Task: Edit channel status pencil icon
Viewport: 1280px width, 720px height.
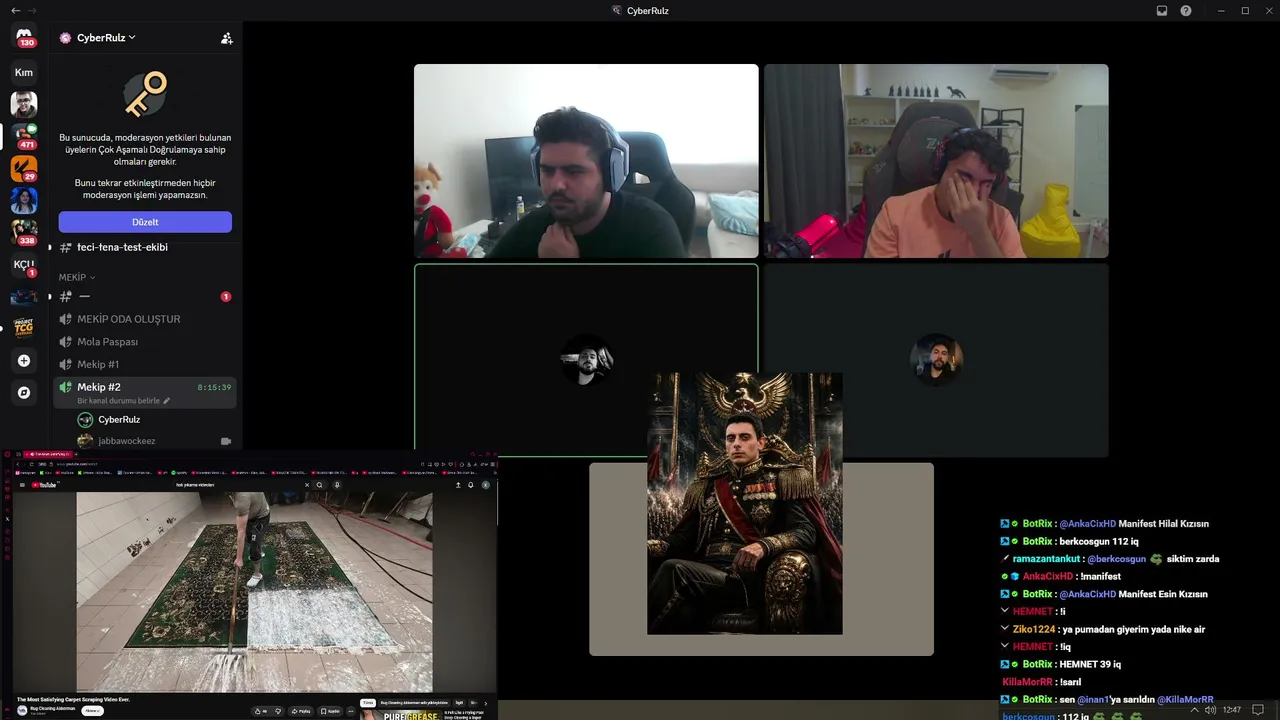Action: pos(167,401)
